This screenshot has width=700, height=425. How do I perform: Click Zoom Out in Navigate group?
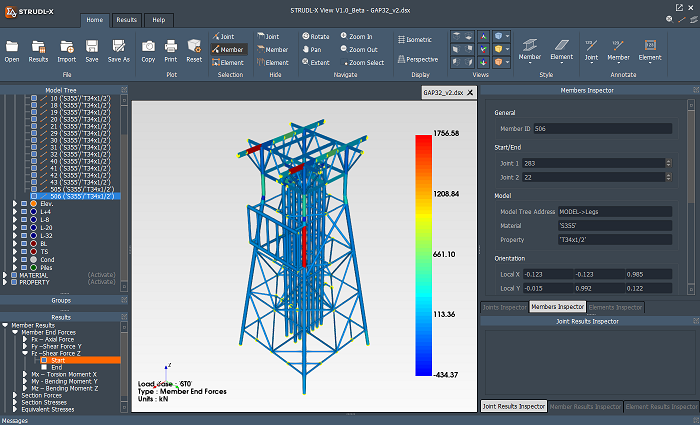click(x=359, y=50)
